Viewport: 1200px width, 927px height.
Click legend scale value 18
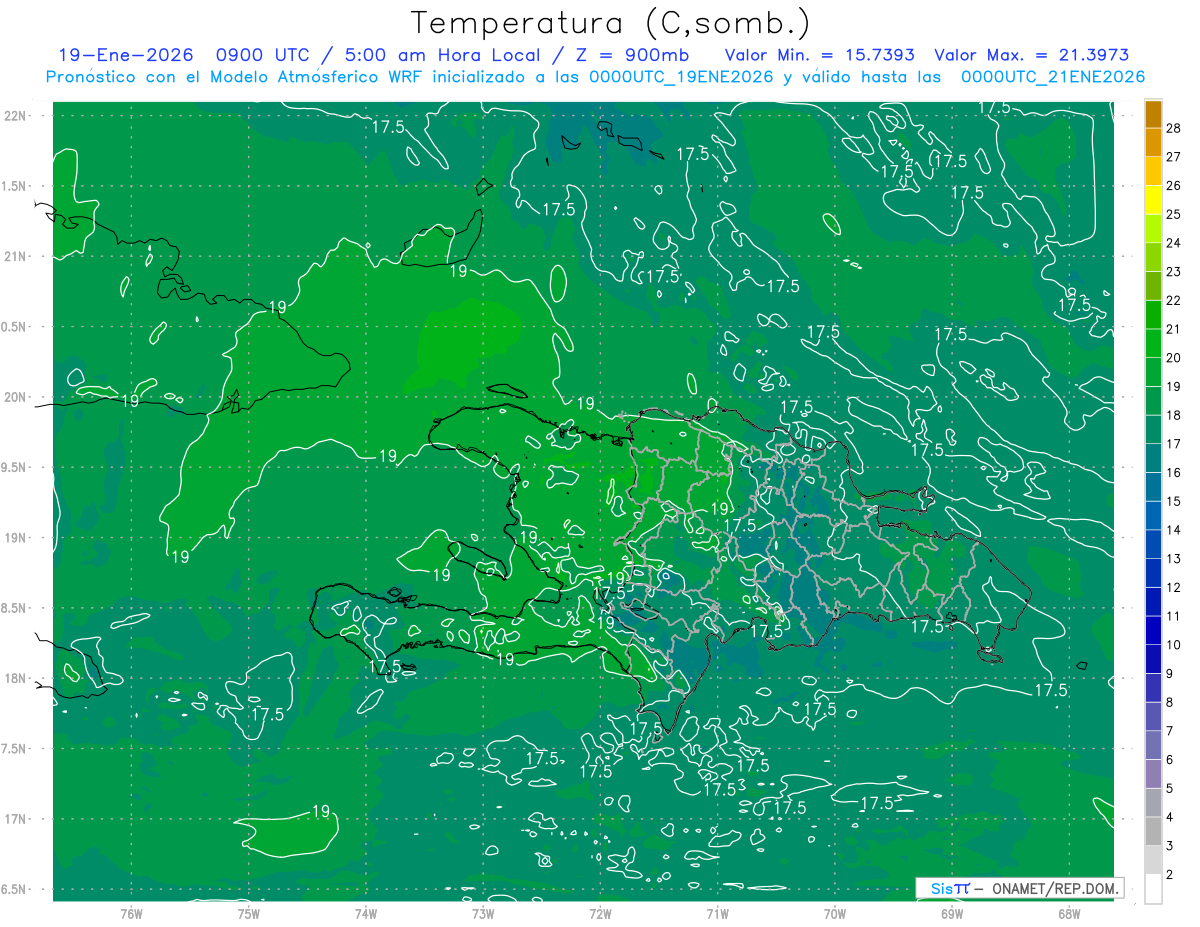click(x=1174, y=415)
